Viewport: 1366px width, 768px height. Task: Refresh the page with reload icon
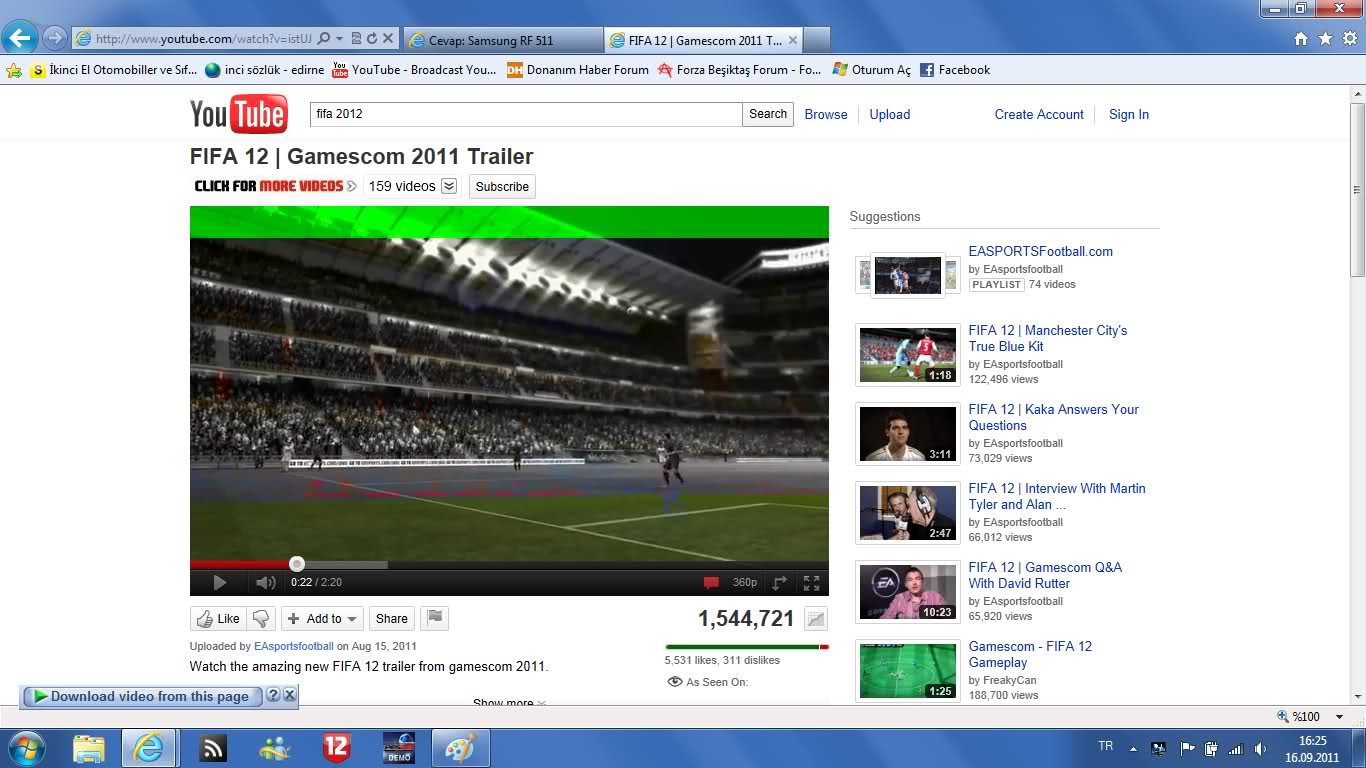pyautogui.click(x=372, y=39)
